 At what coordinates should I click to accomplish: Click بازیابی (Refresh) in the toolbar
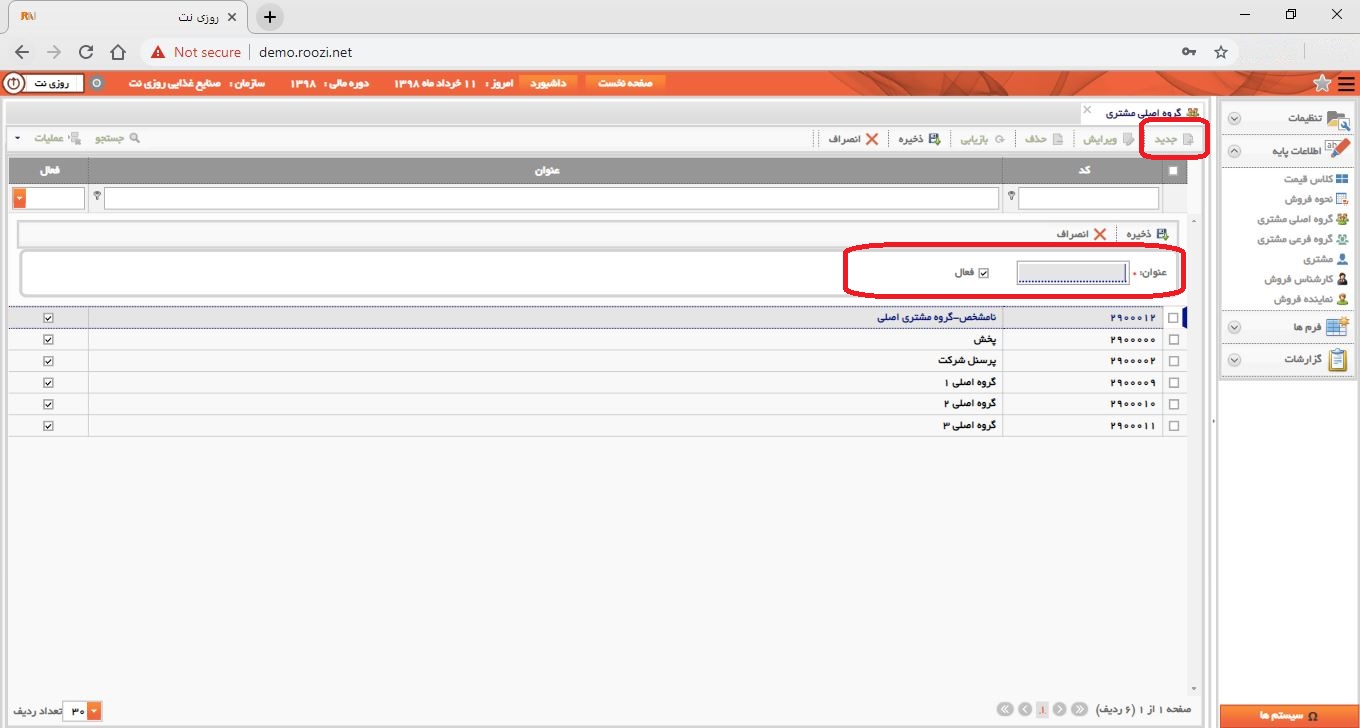pyautogui.click(x=982, y=139)
